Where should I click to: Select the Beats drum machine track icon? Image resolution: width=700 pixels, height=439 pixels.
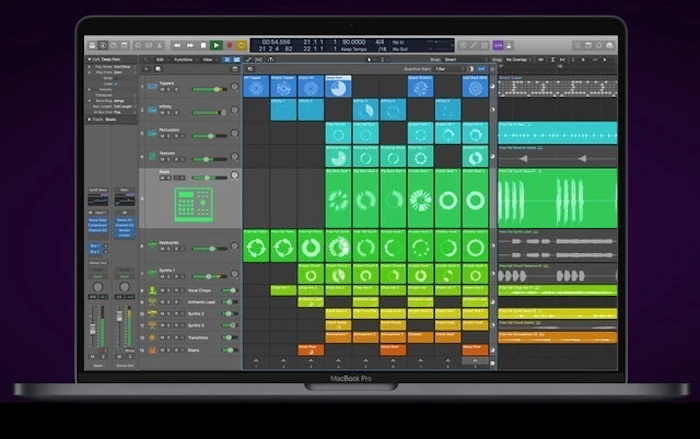tap(193, 205)
